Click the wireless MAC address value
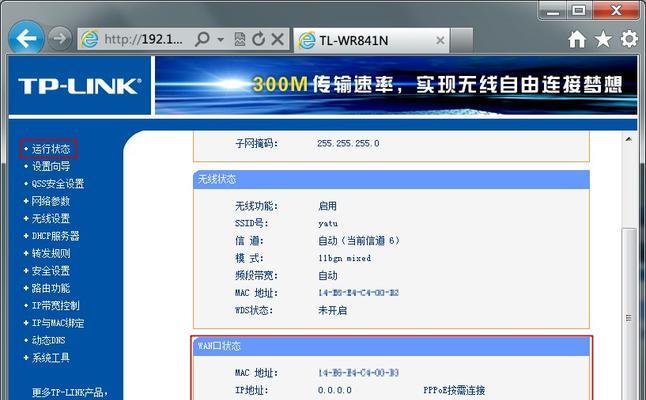This screenshot has width=646, height=400. pyautogui.click(x=358, y=293)
